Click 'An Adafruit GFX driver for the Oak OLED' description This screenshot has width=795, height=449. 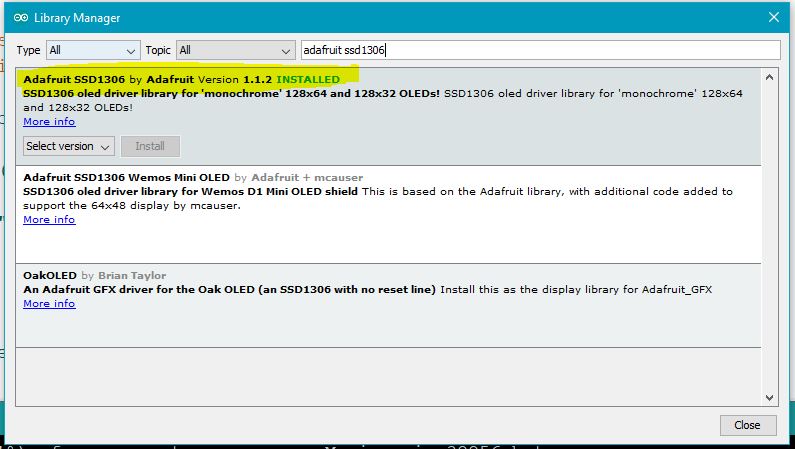tap(229, 289)
